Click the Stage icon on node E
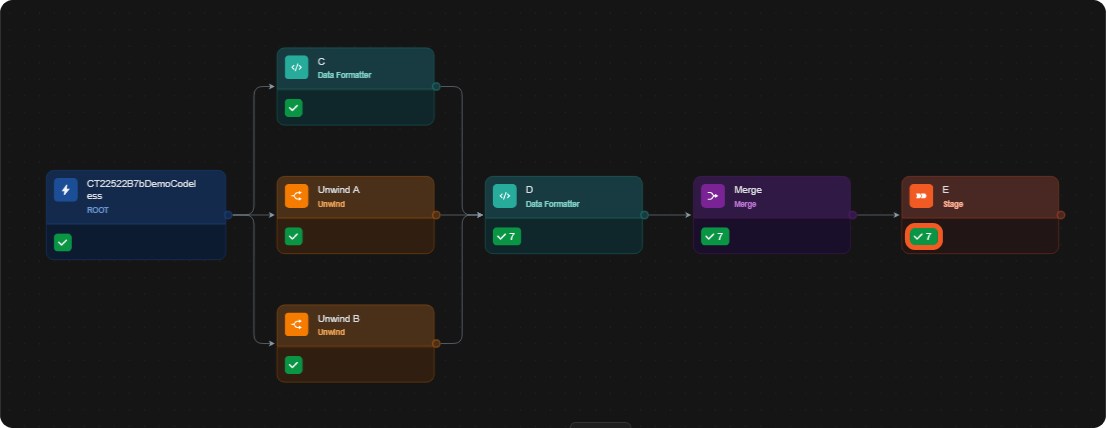The width and height of the screenshot is (1106, 428). pos(920,196)
